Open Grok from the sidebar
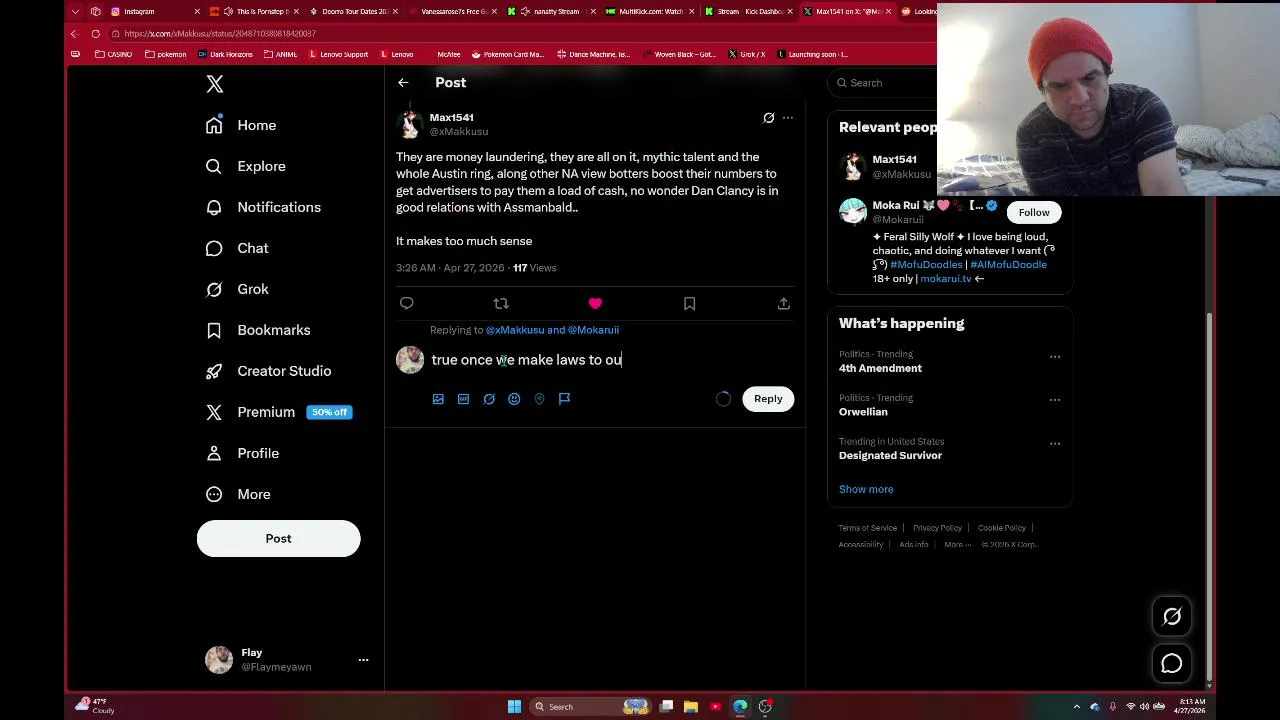 coord(237,289)
